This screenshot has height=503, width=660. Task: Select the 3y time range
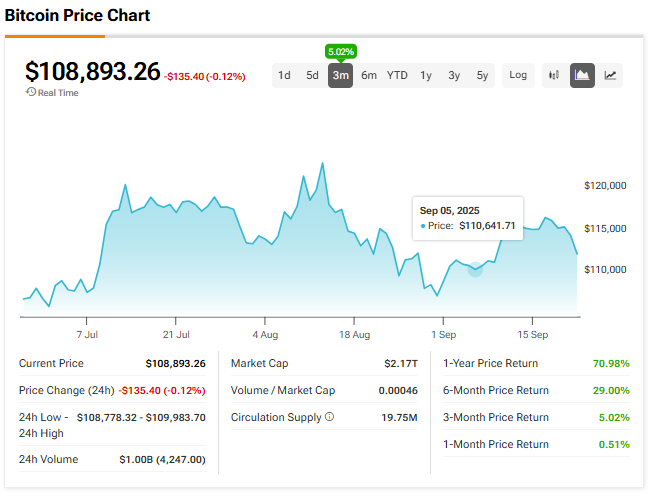coord(454,75)
